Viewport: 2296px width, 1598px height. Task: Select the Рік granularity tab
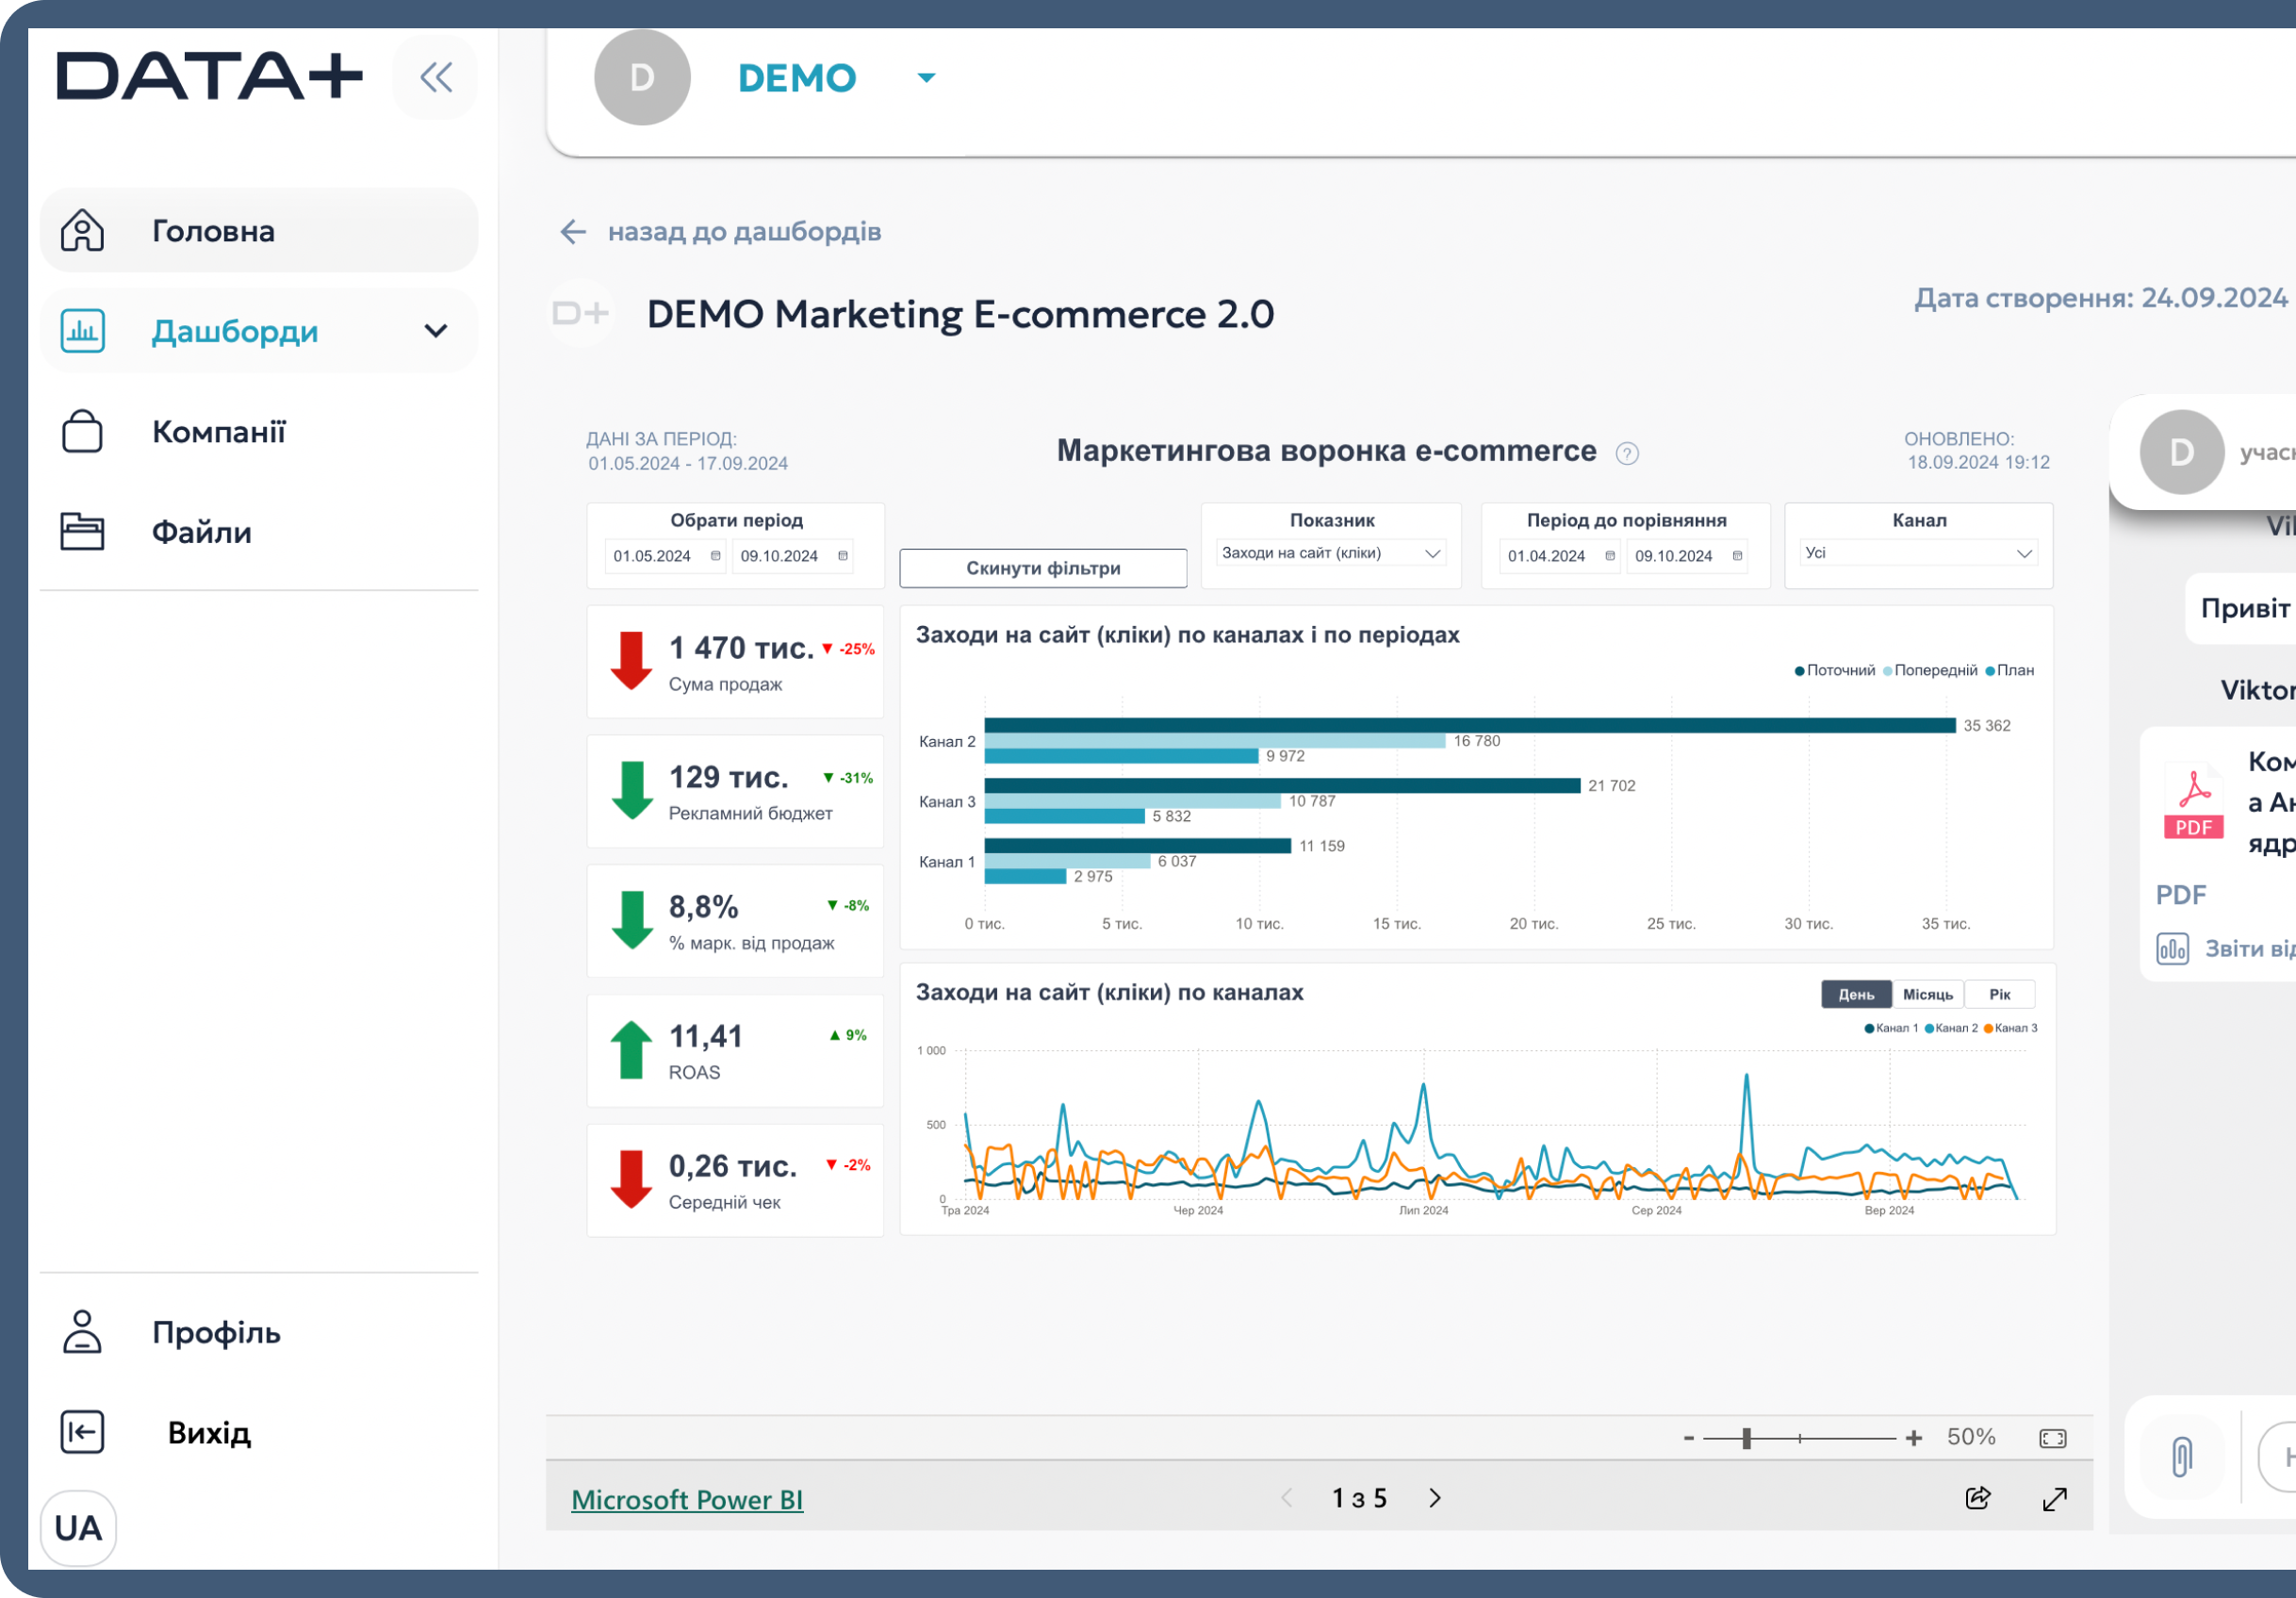pos(1999,994)
